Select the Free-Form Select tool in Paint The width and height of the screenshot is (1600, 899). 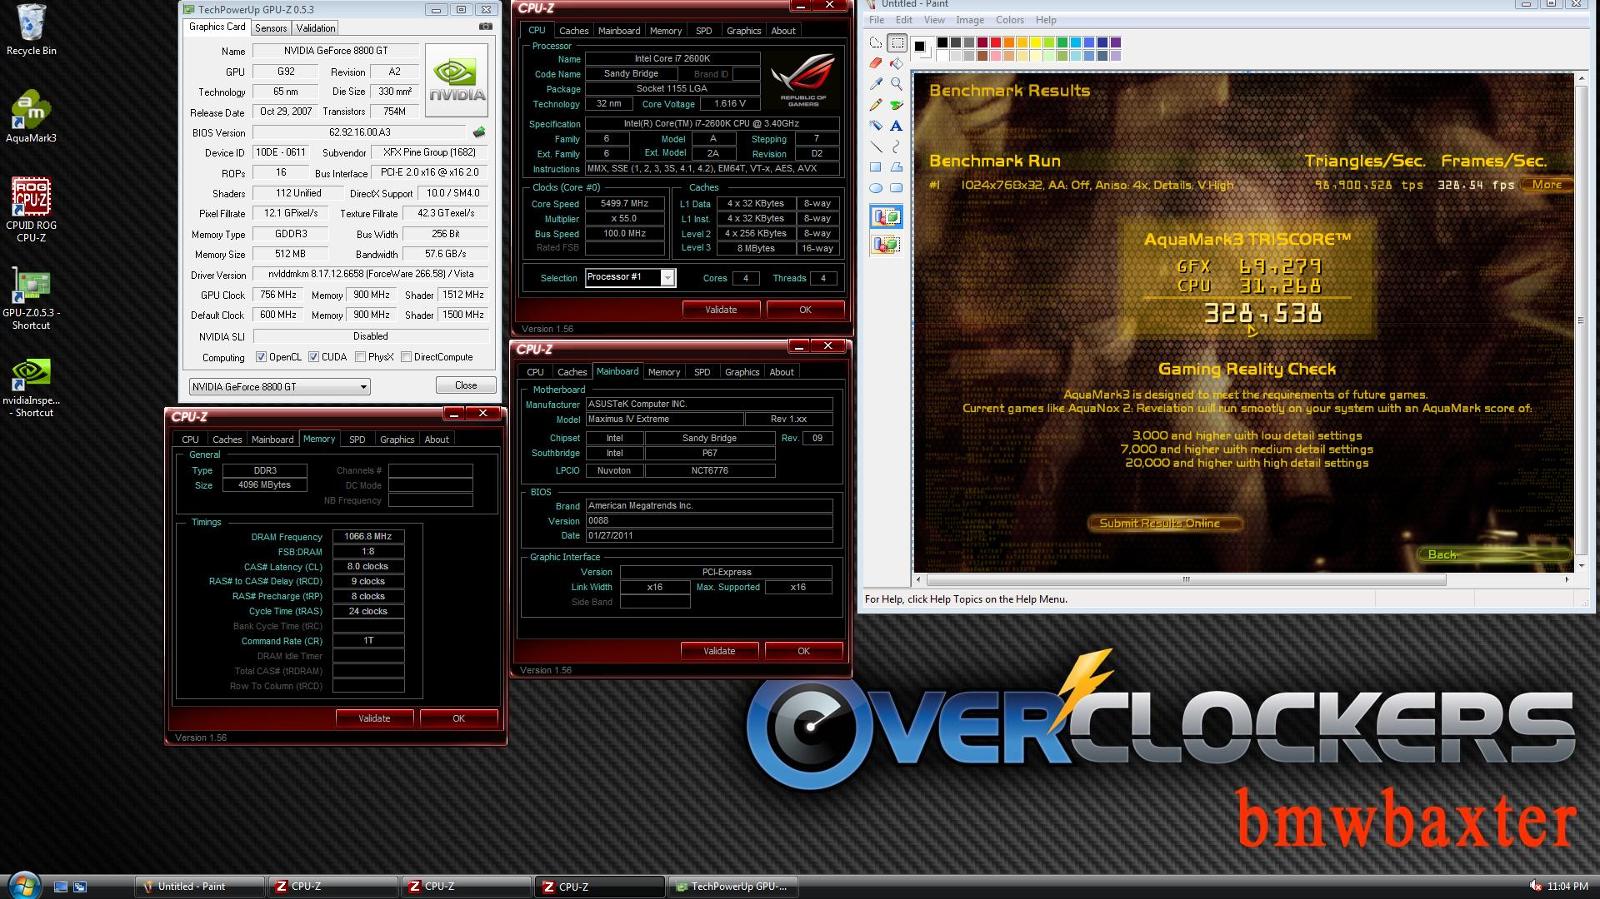(x=876, y=43)
